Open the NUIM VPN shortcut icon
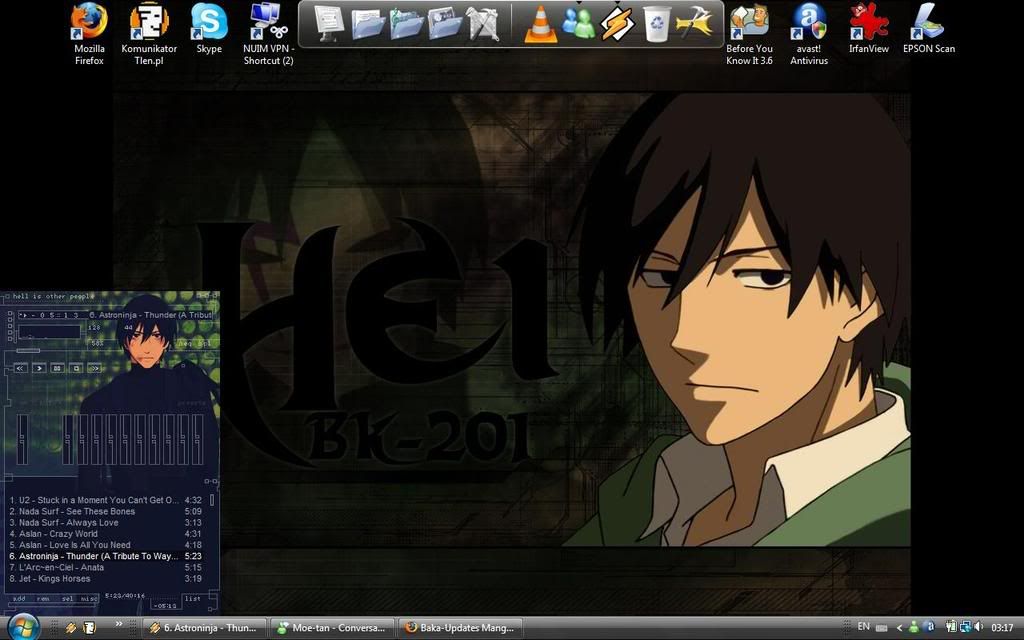Image resolution: width=1024 pixels, height=640 pixels. [268, 34]
